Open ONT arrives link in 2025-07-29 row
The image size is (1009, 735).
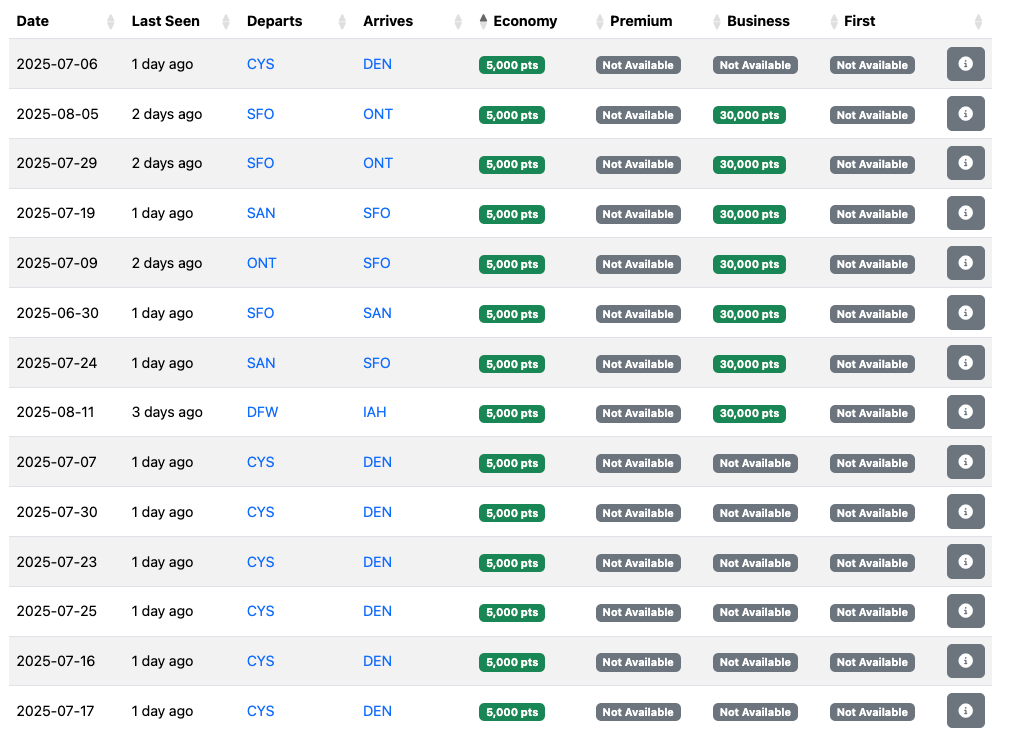(378, 163)
